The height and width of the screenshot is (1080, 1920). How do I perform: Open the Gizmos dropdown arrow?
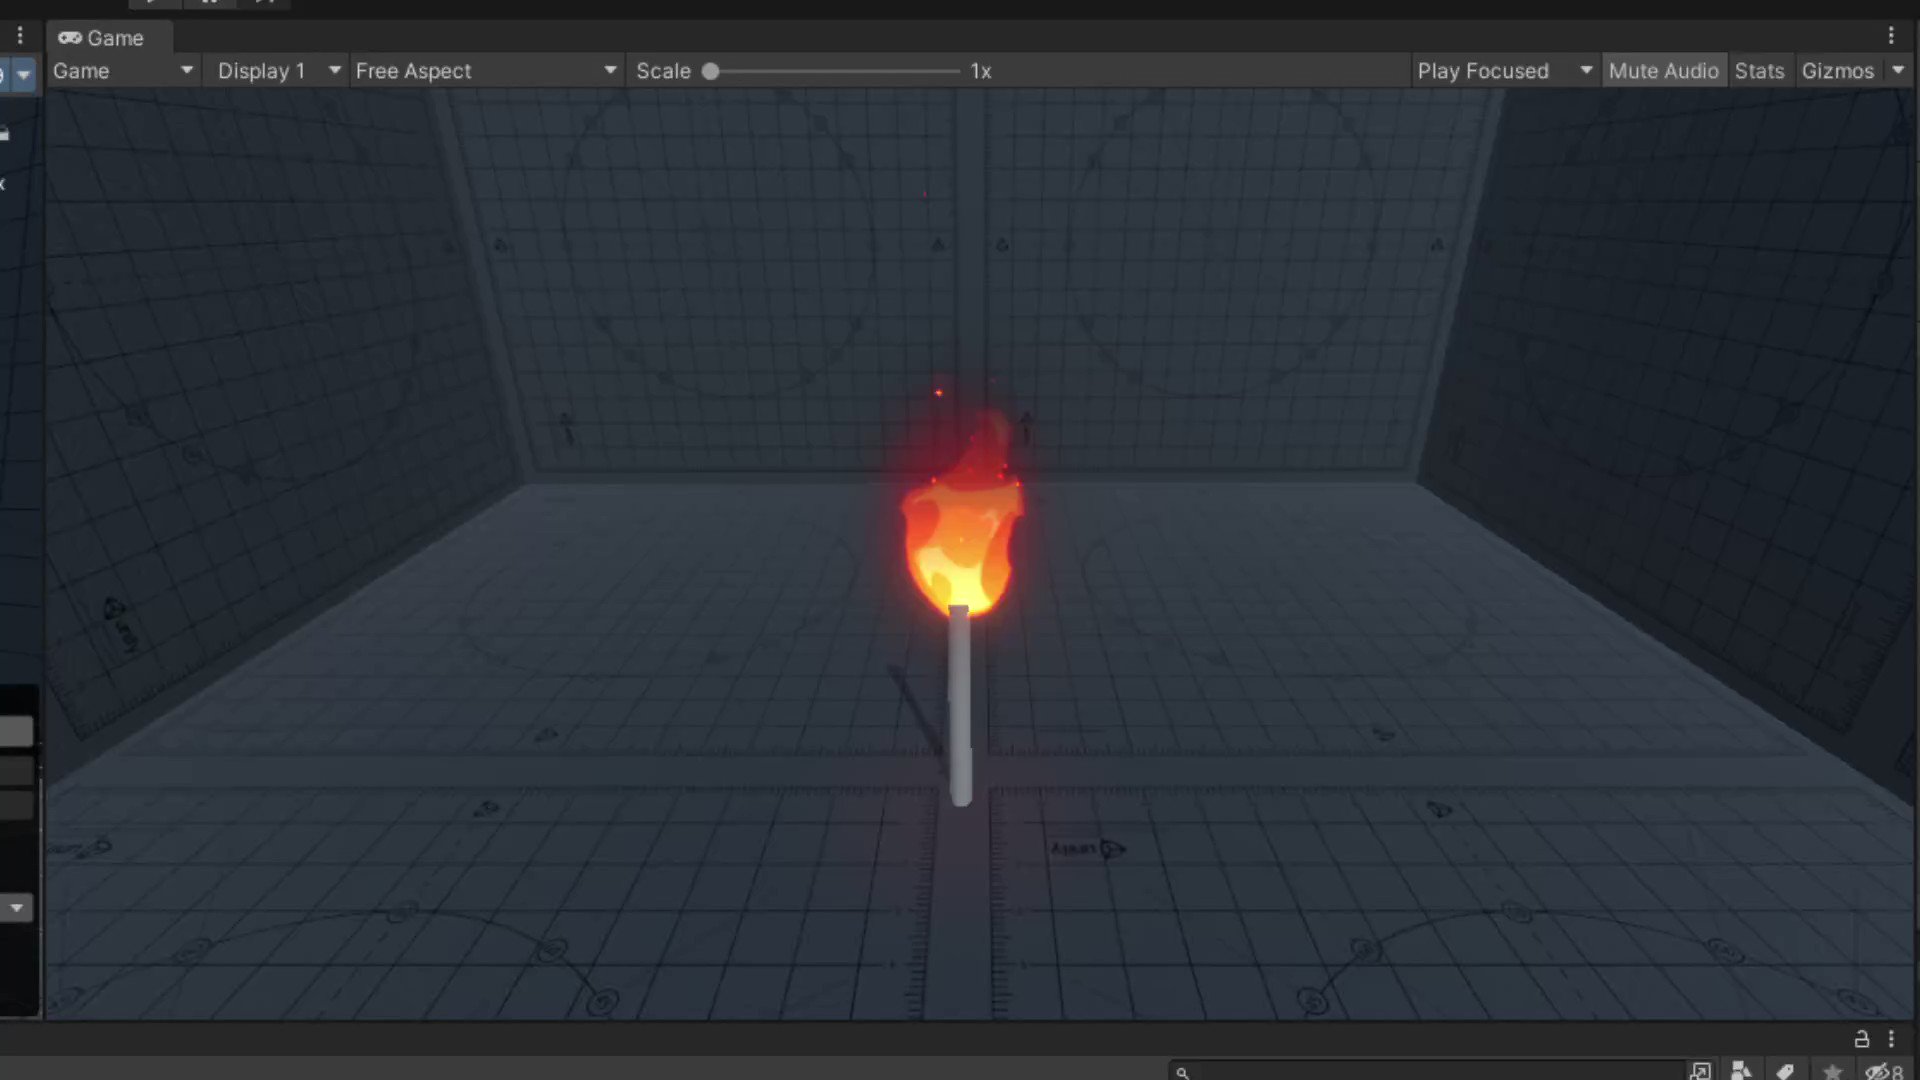(1898, 71)
